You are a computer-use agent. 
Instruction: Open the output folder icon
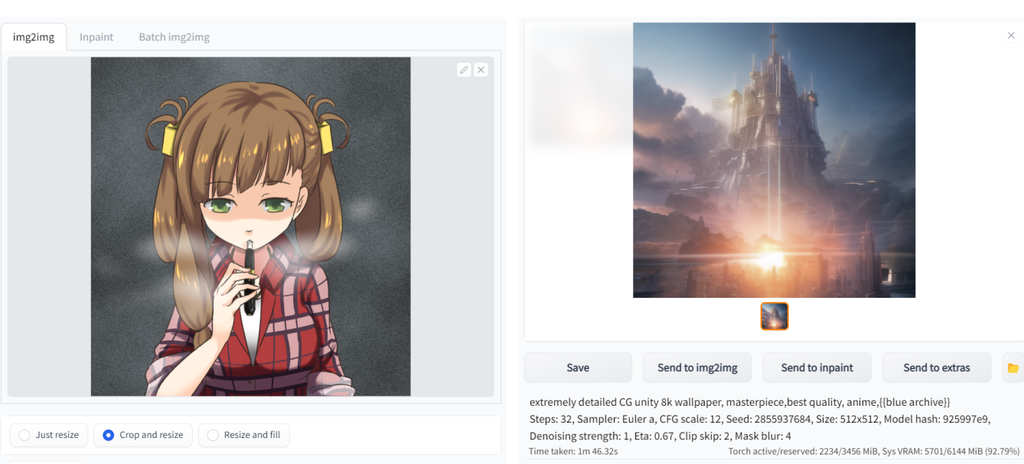click(1013, 368)
